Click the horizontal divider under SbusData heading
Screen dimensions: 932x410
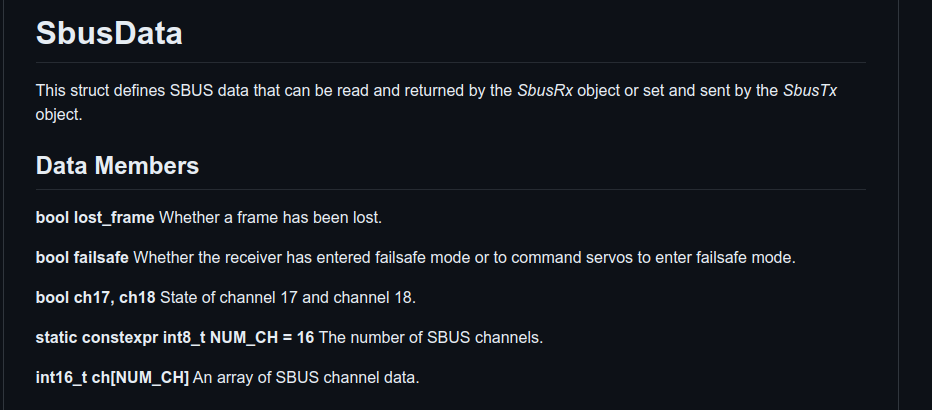coord(450,62)
